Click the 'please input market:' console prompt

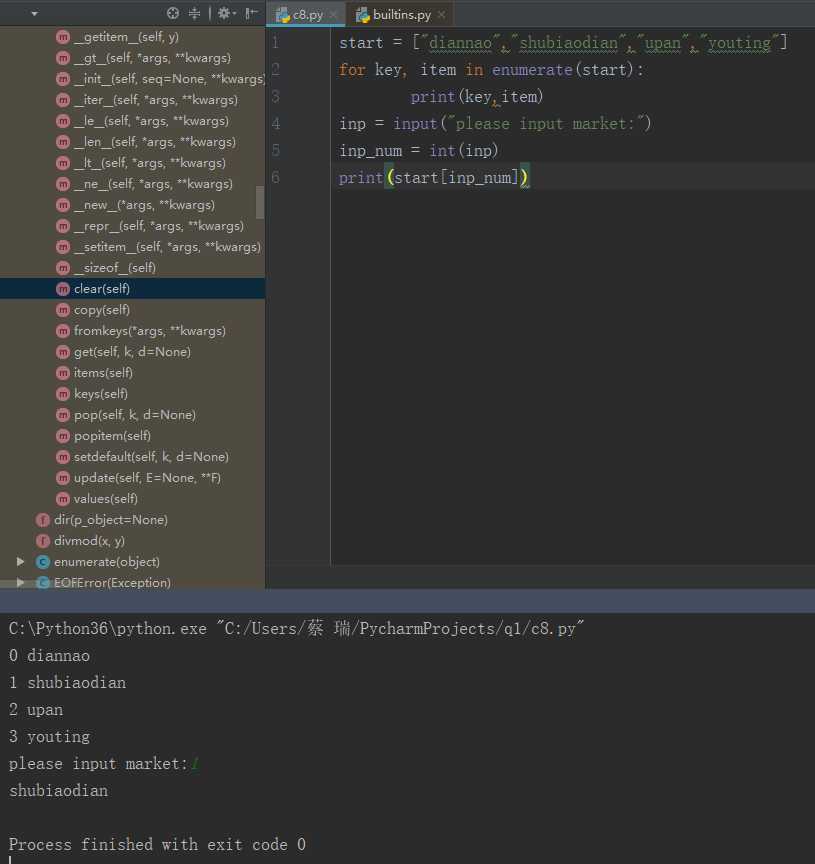[98, 764]
